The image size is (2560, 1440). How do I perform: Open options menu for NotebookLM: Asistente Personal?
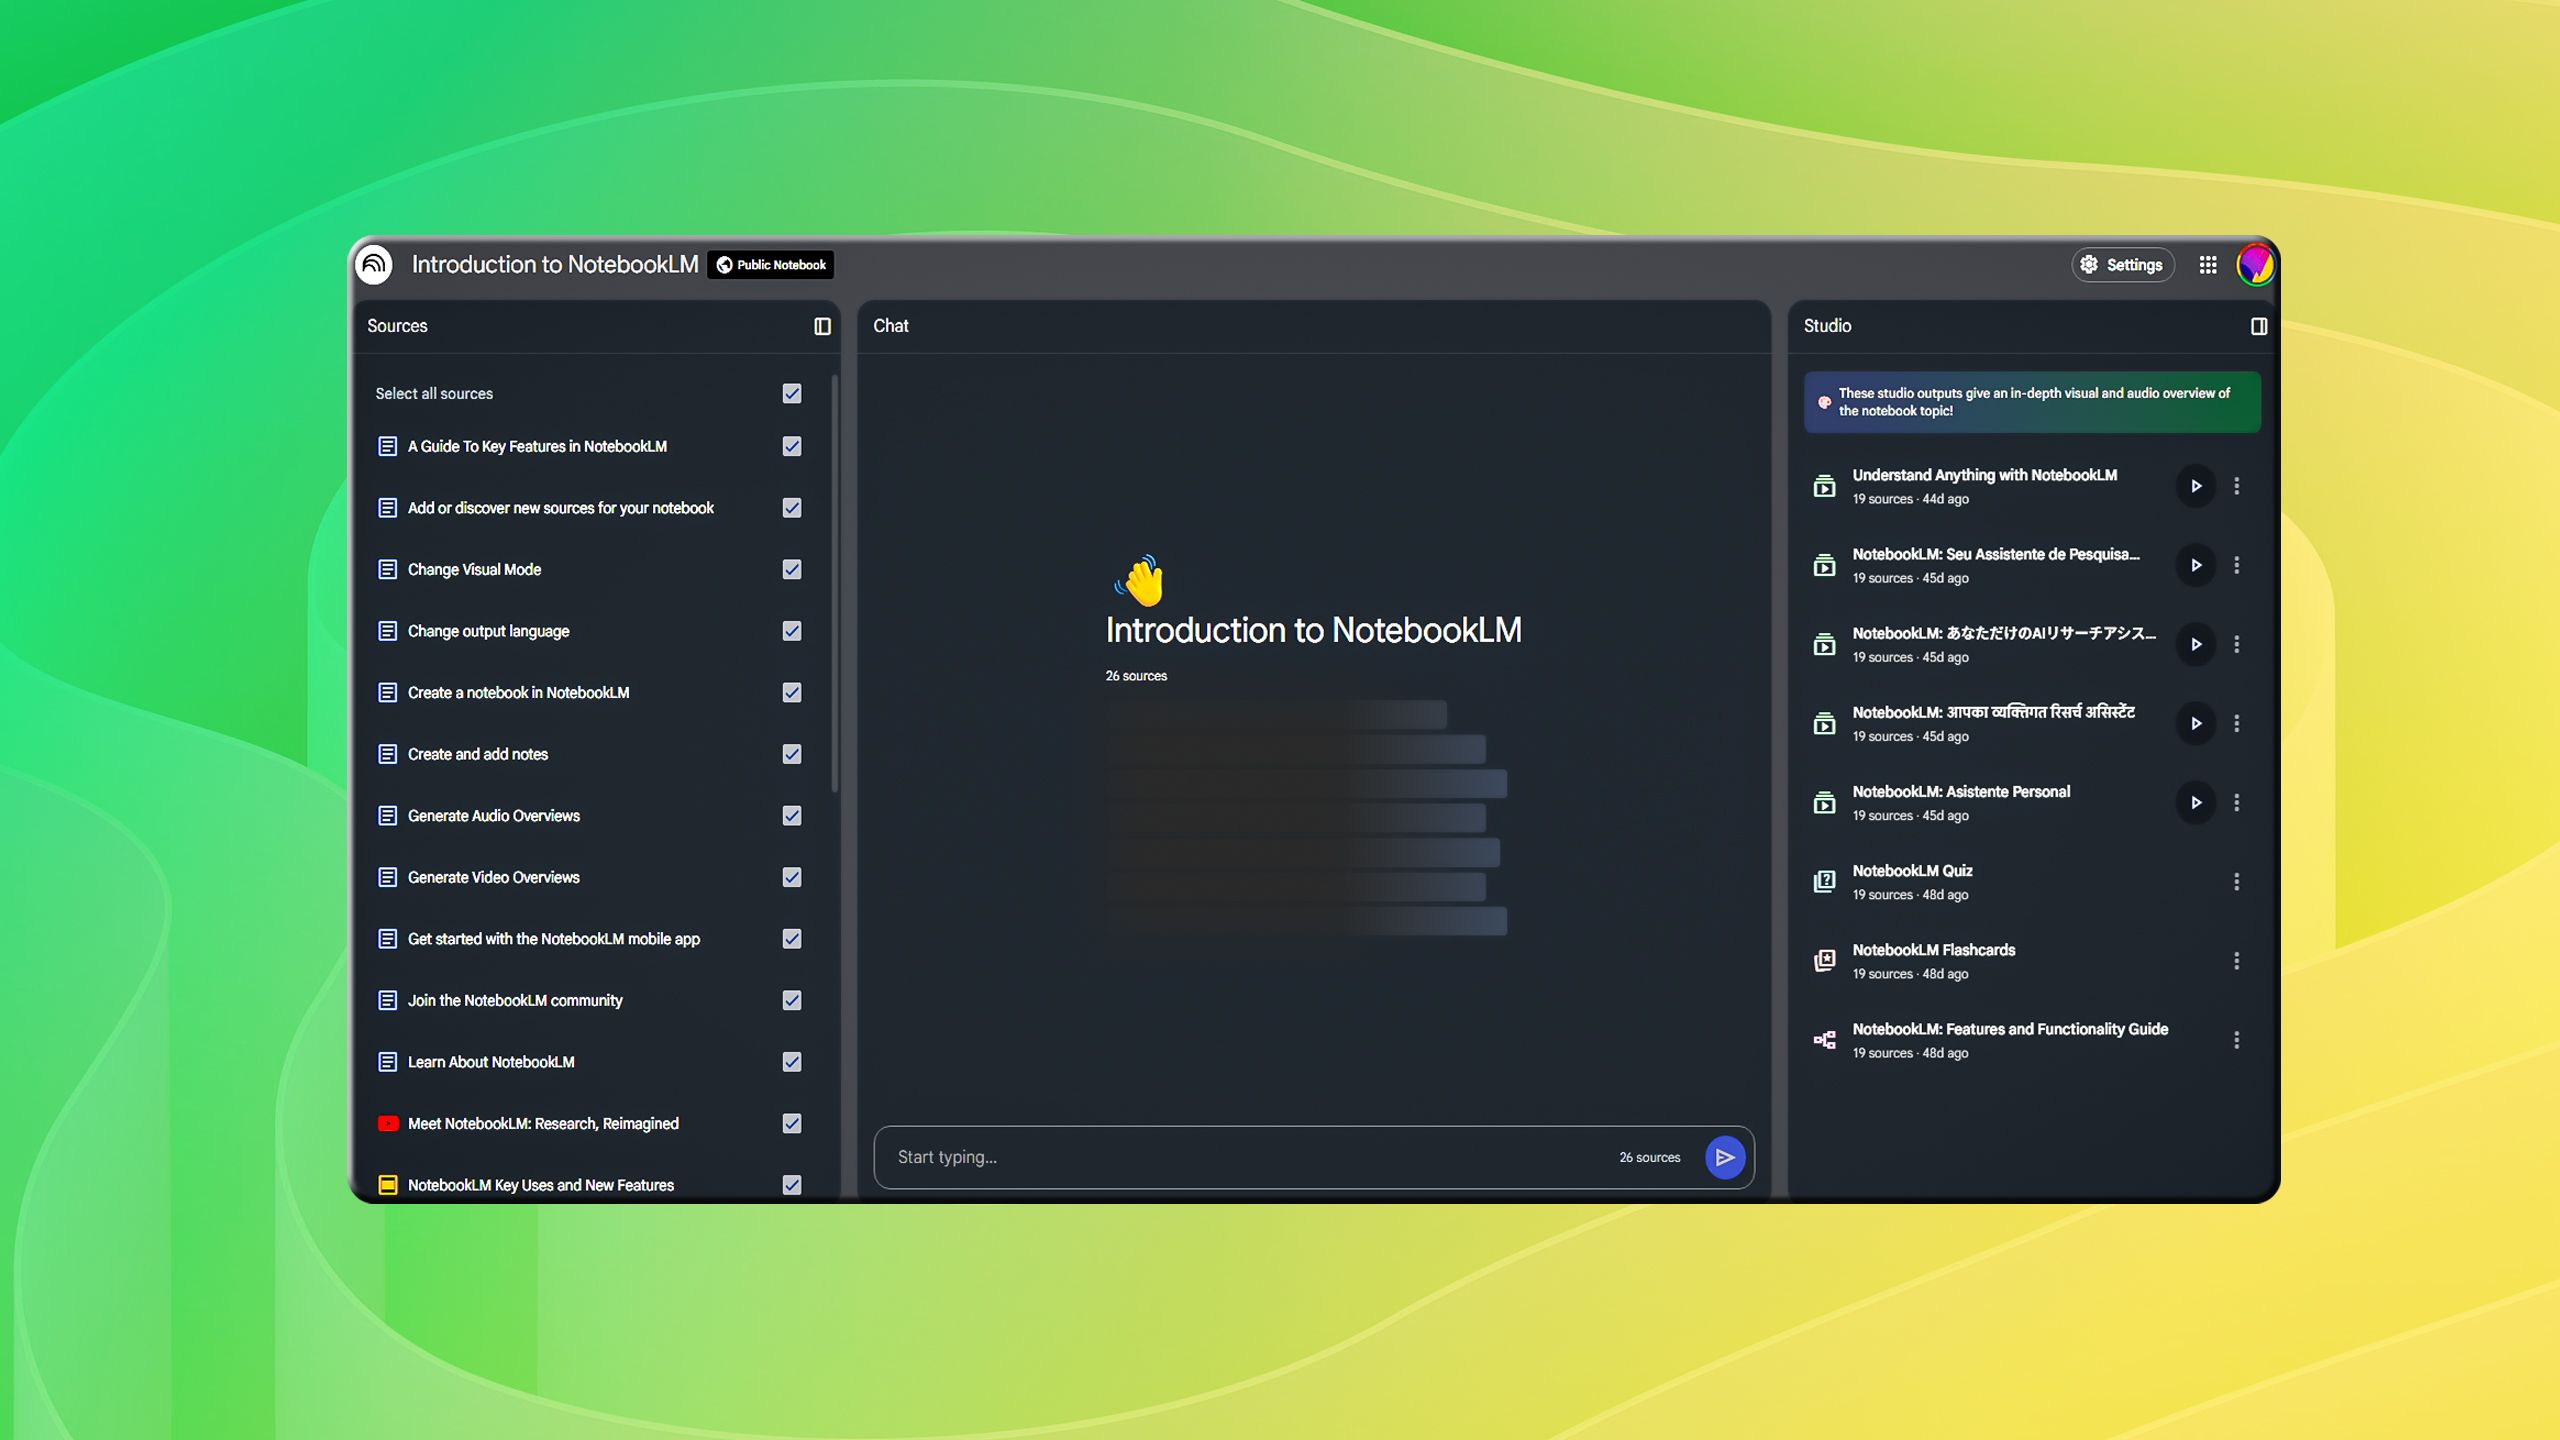click(2238, 802)
